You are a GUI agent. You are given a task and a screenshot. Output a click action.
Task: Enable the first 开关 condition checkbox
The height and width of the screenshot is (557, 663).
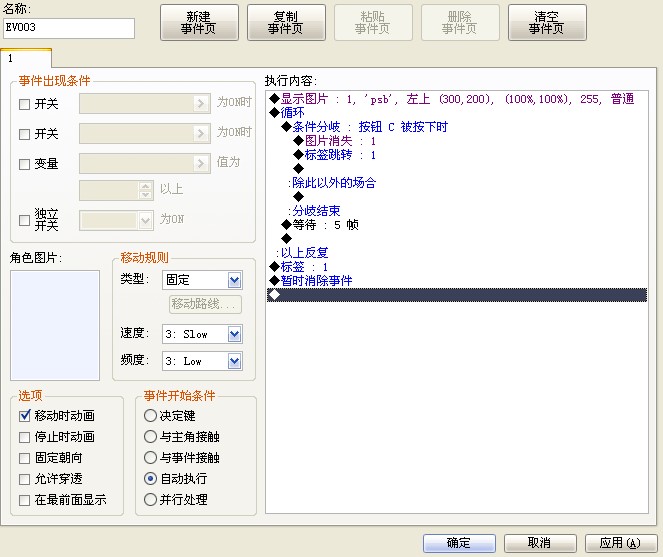pyautogui.click(x=25, y=104)
